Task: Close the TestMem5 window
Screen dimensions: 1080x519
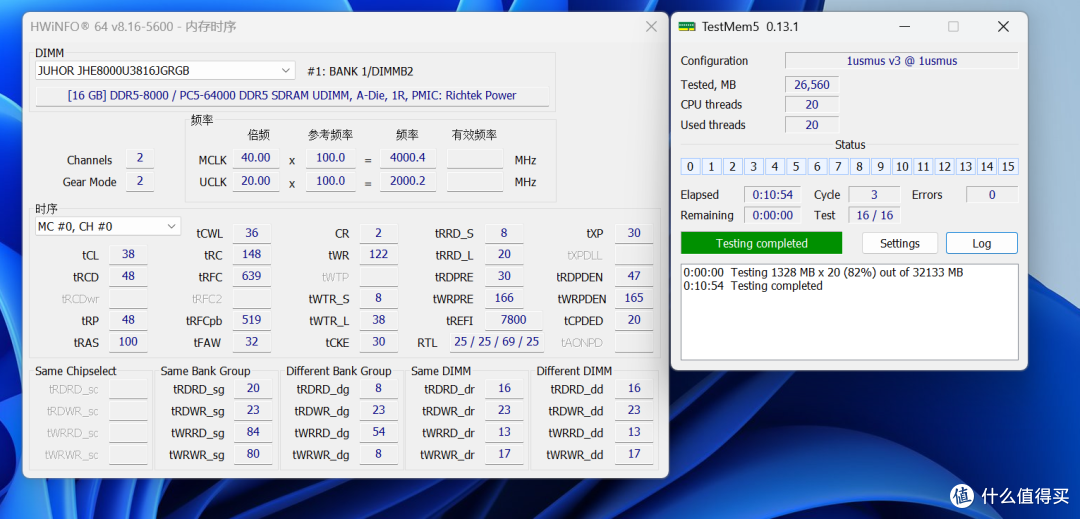Action: pyautogui.click(x=1004, y=26)
